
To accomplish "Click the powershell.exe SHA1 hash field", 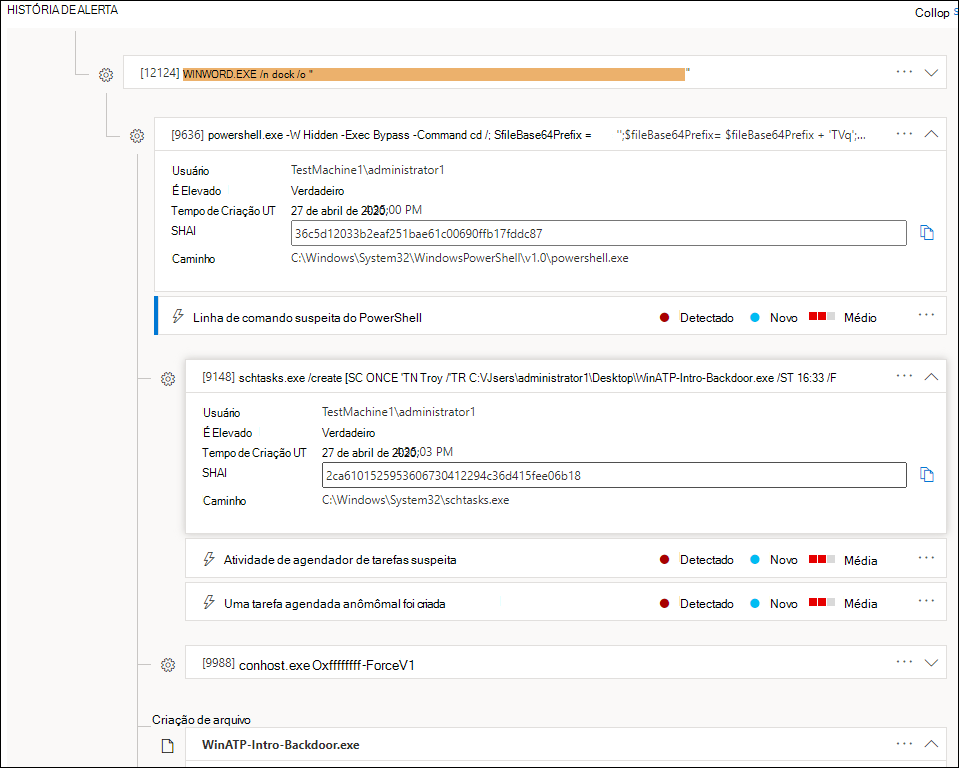I will 598,234.
